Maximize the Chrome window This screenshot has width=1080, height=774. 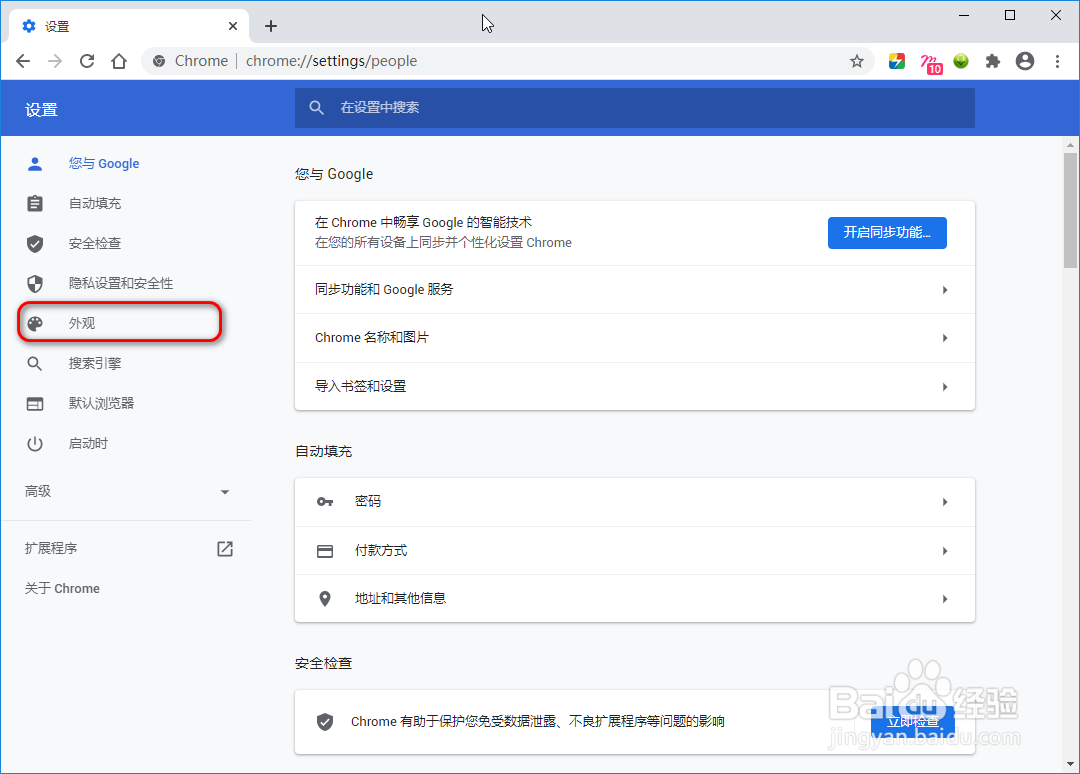pyautogui.click(x=1010, y=15)
